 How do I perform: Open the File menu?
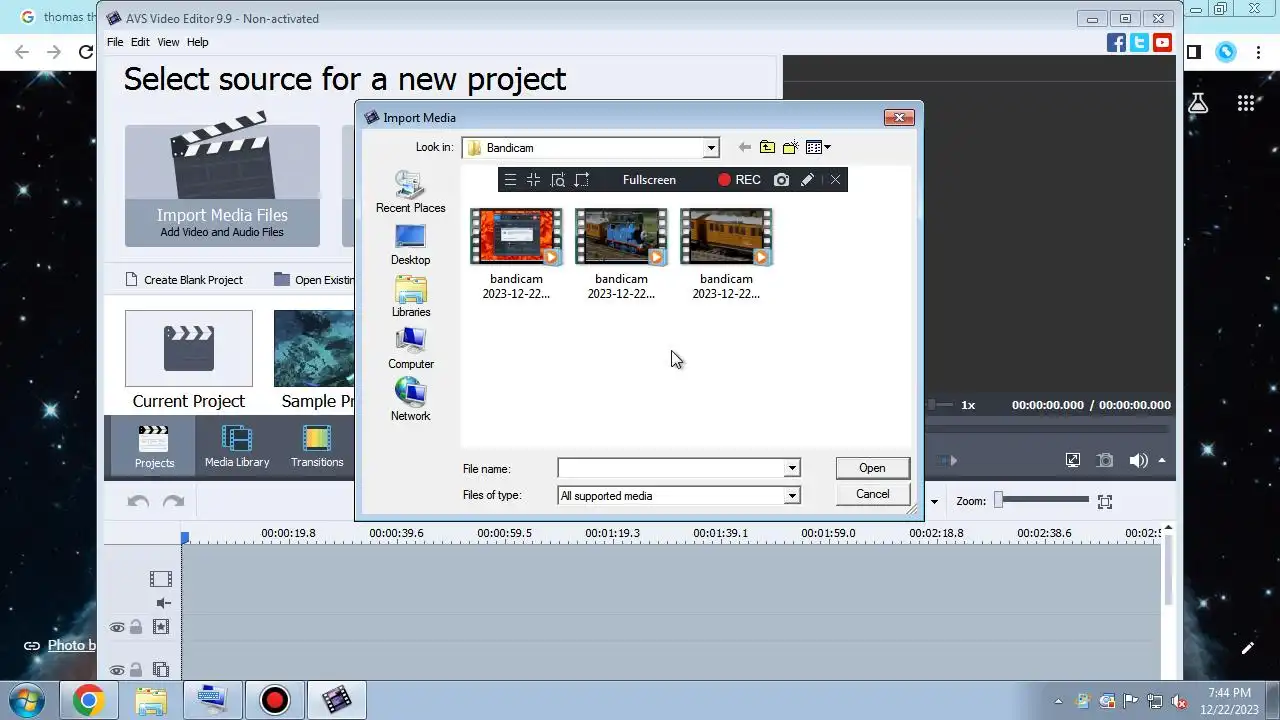coord(115,42)
